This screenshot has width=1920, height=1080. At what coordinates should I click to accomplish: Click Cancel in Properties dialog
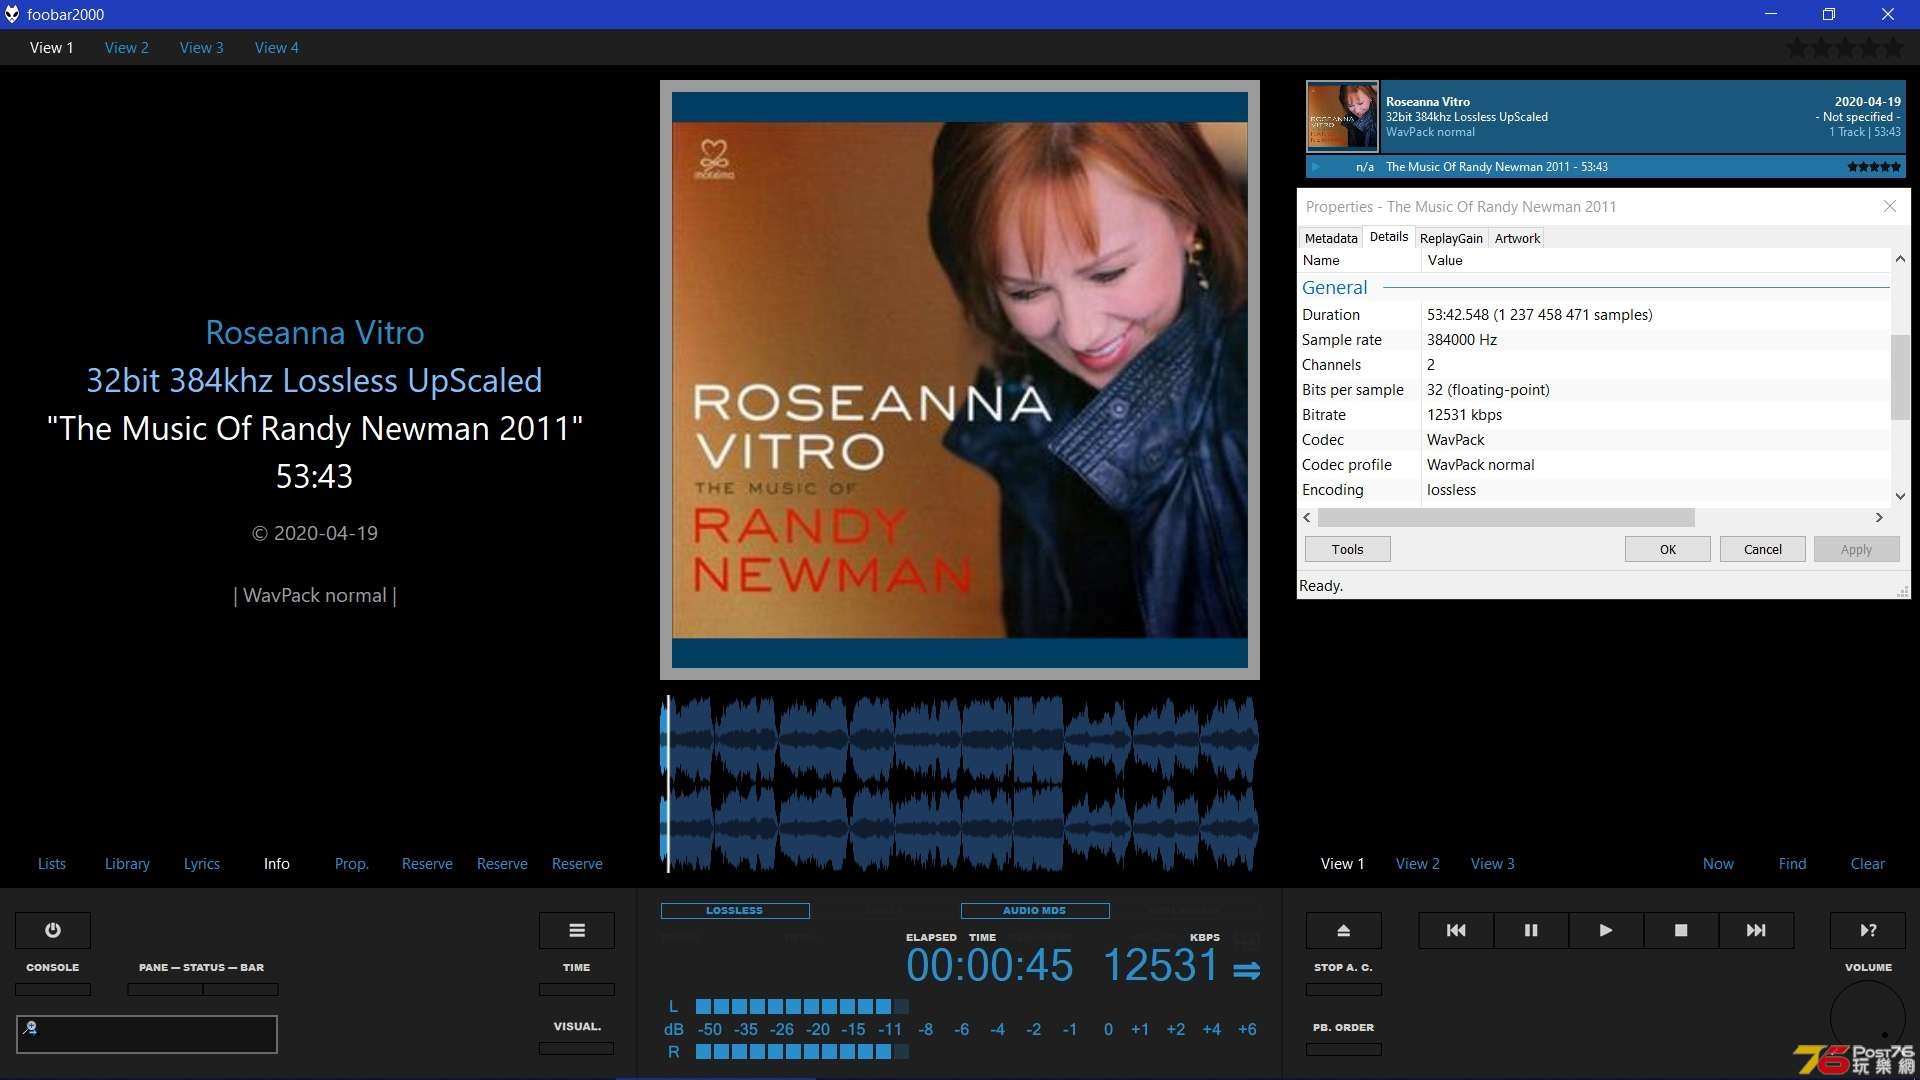1763,549
